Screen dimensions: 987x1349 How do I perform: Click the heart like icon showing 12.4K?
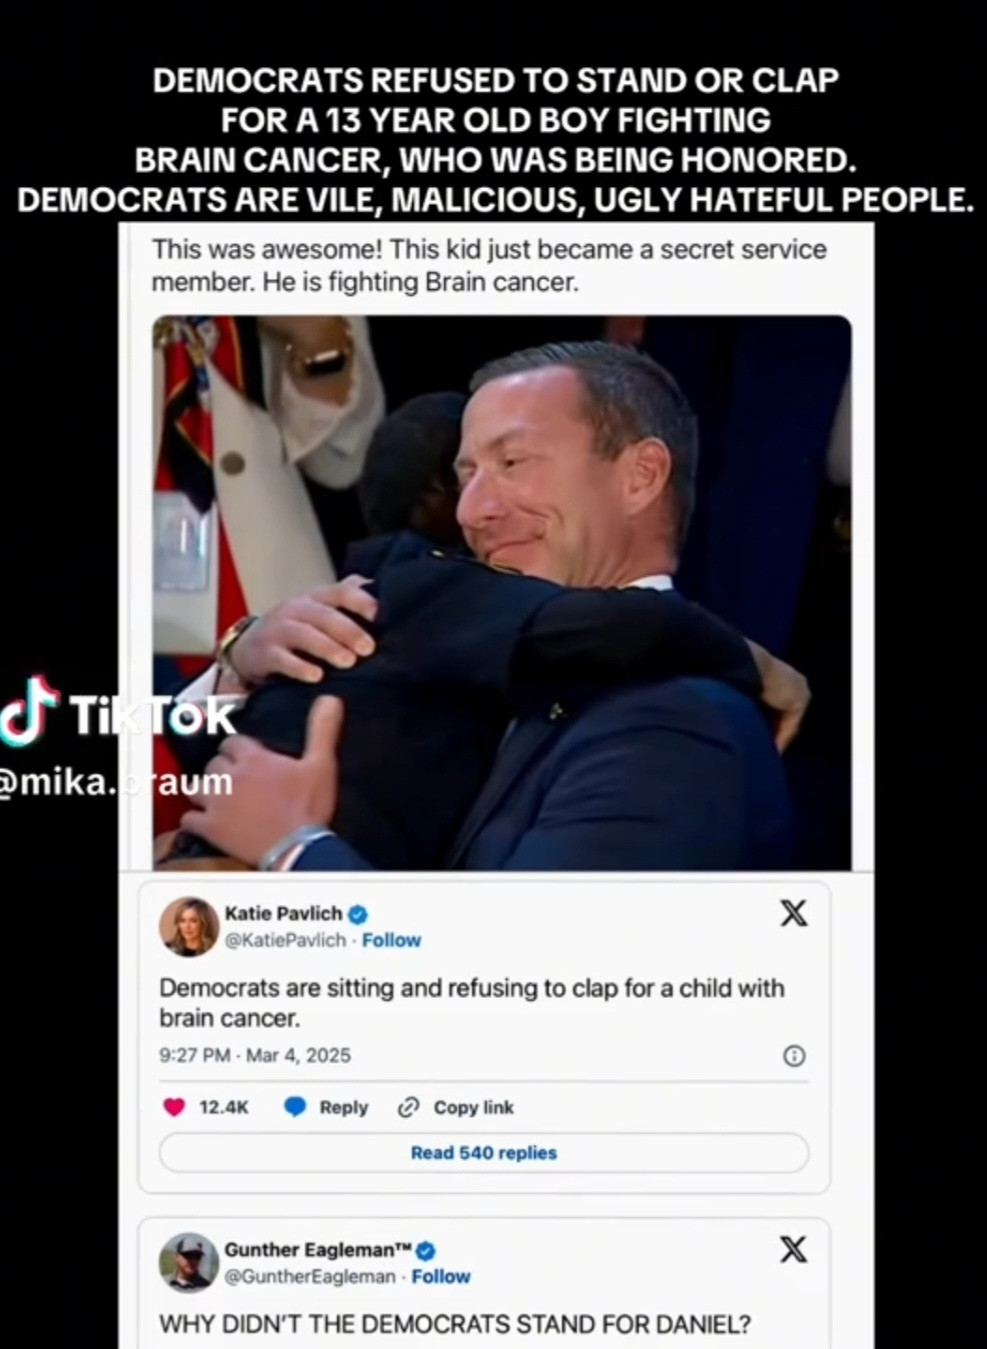coord(174,1107)
